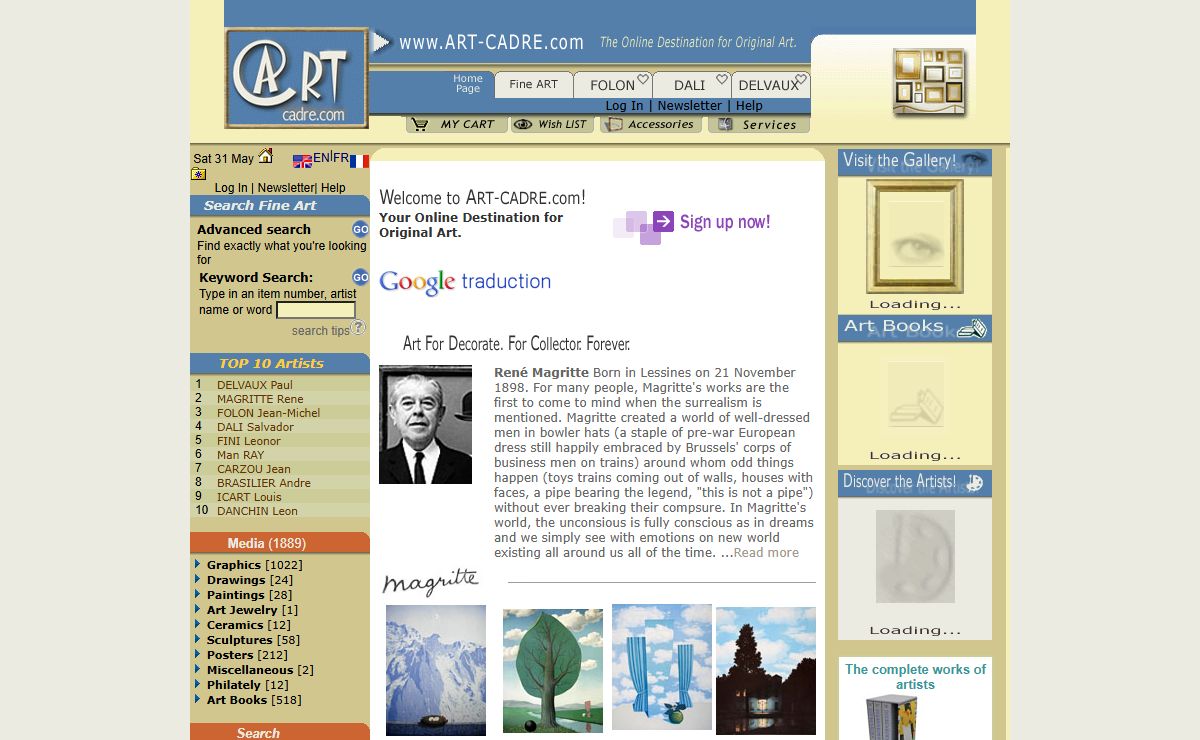
Task: Expand the Paintings media category arrow
Action: pyautogui.click(x=198, y=594)
